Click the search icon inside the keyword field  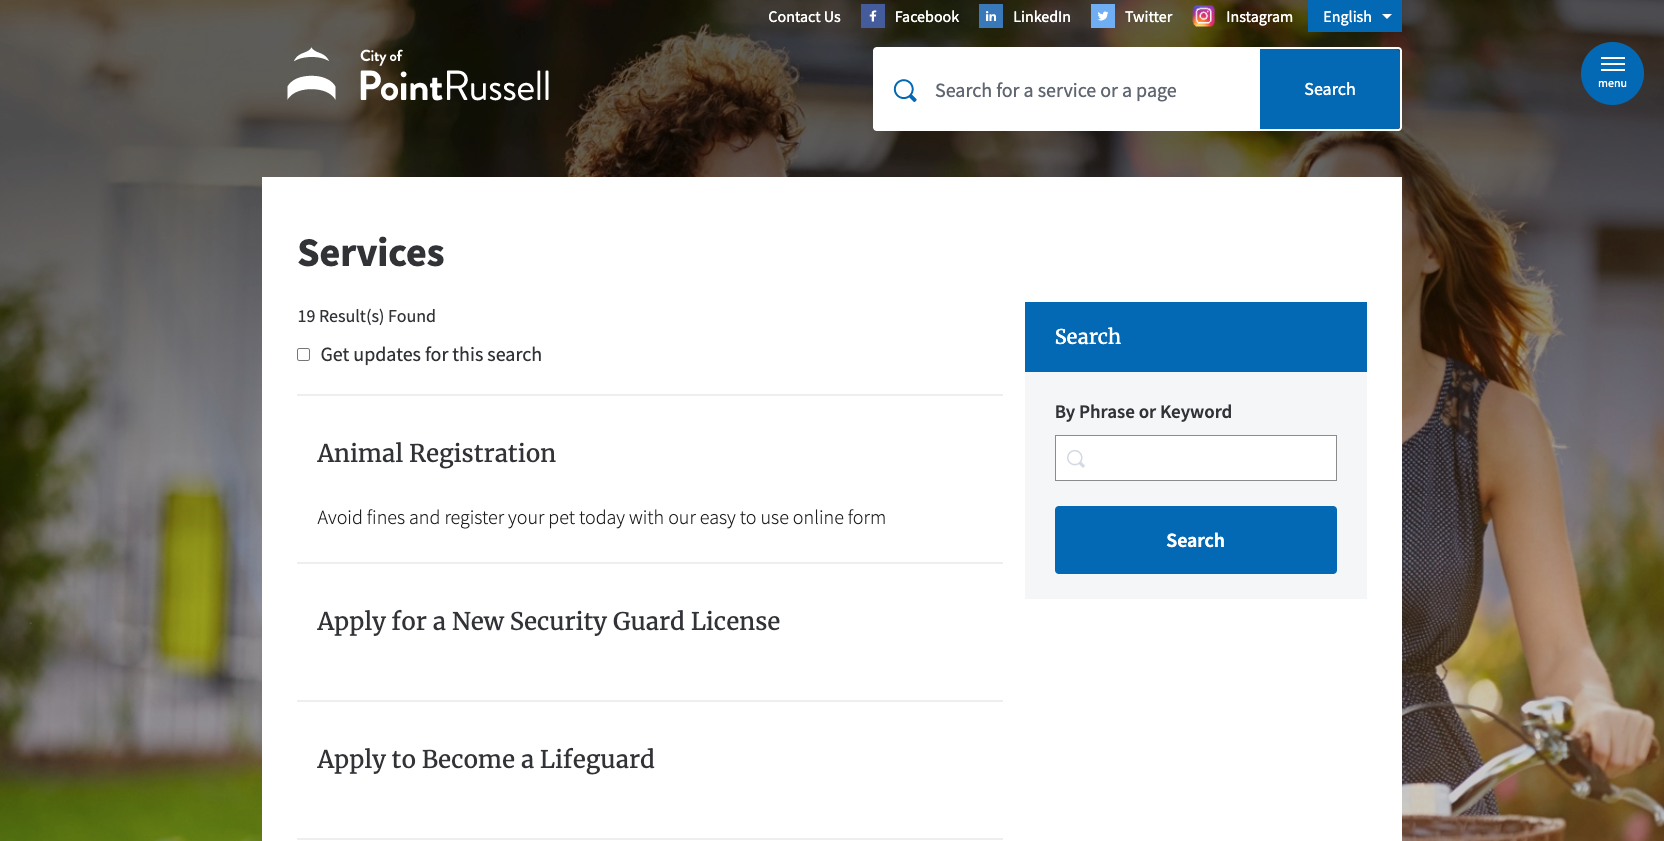(1076, 459)
